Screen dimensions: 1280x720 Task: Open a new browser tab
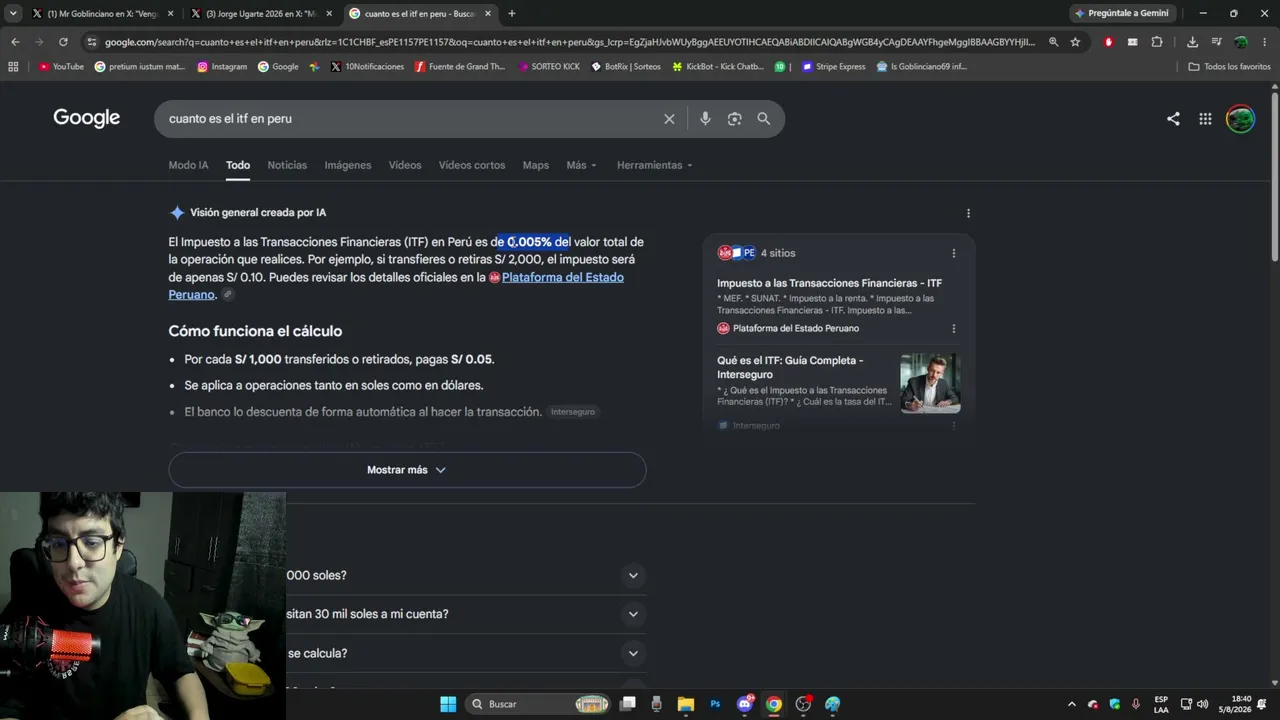coord(512,13)
